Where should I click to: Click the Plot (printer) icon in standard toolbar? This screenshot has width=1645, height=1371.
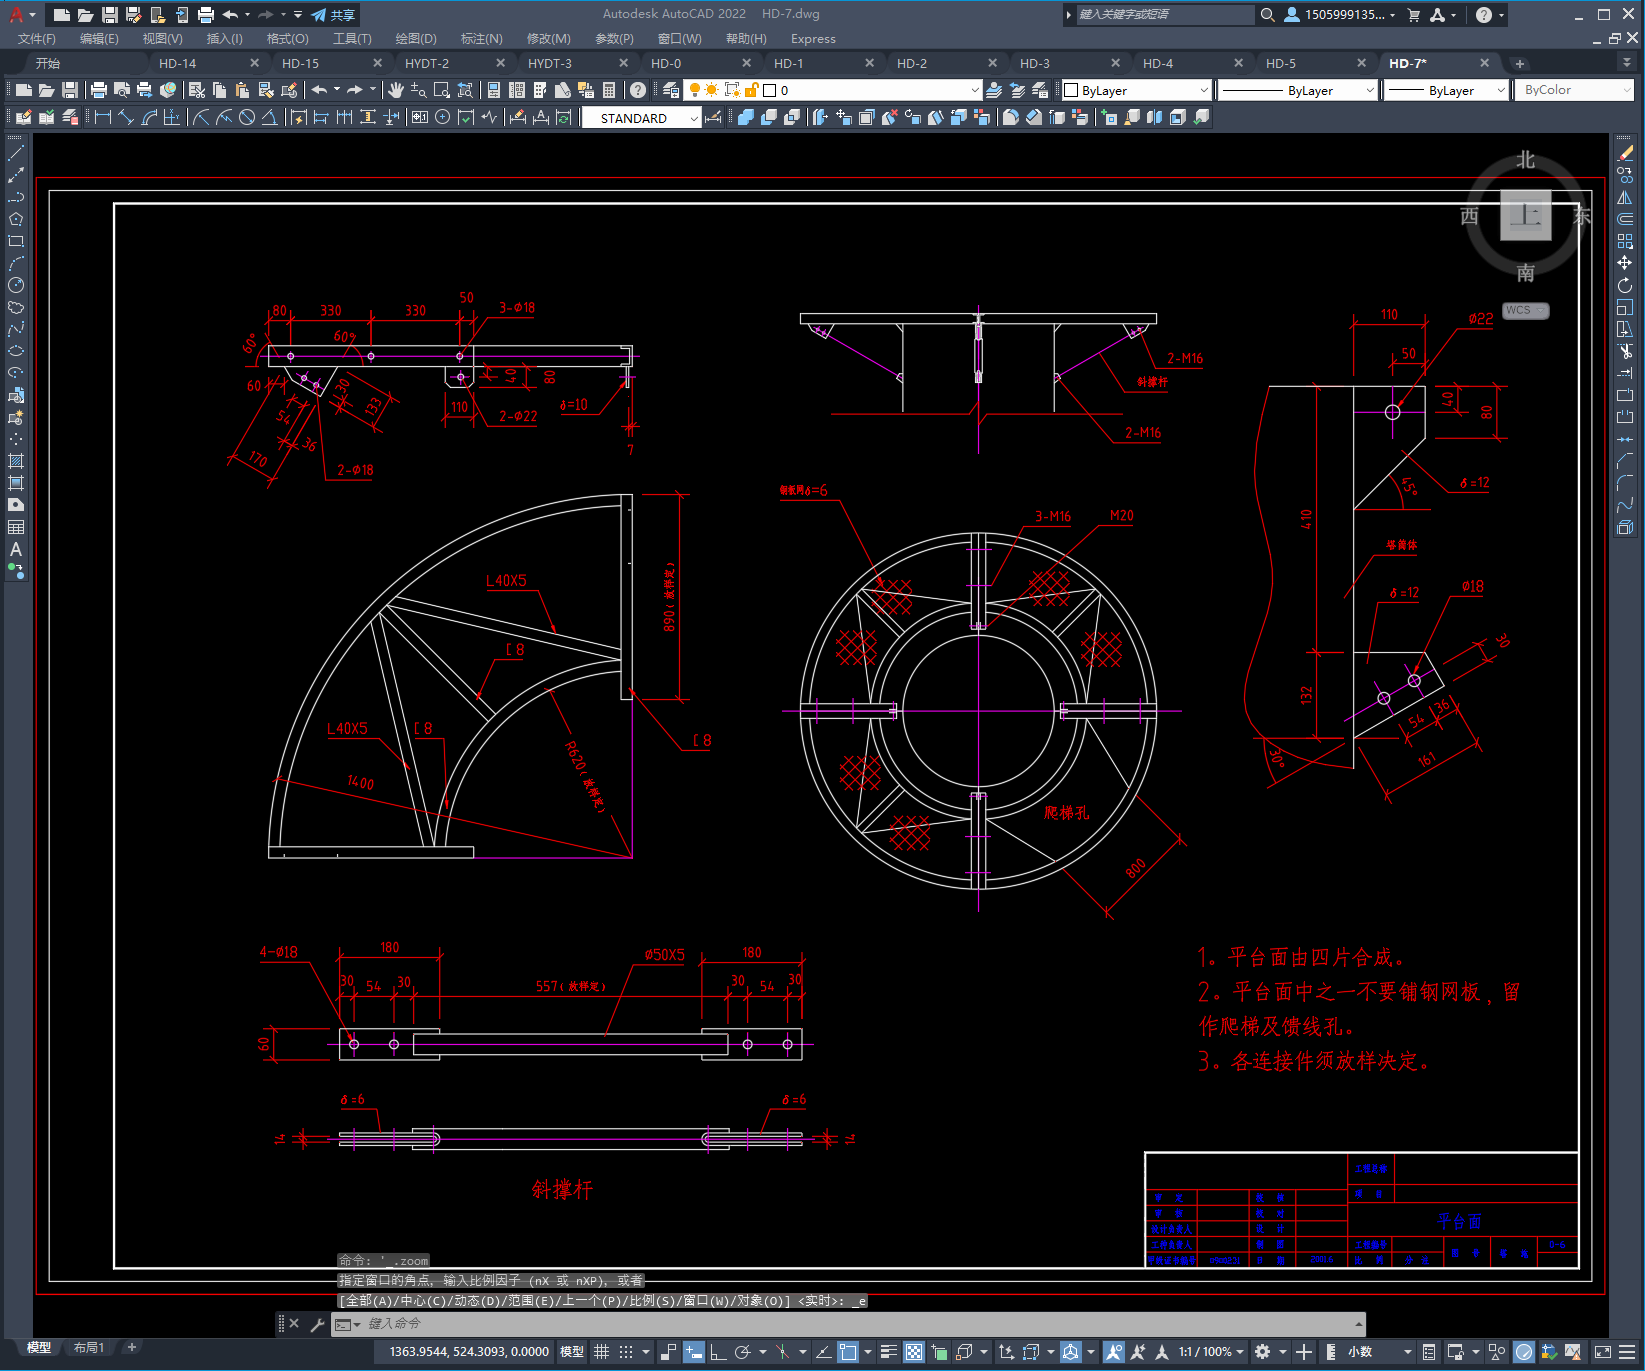point(99,90)
